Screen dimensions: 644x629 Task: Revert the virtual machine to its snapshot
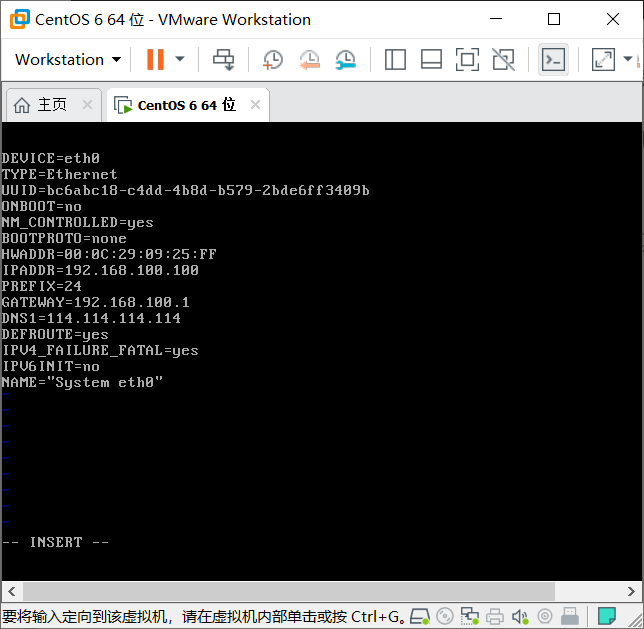point(309,60)
